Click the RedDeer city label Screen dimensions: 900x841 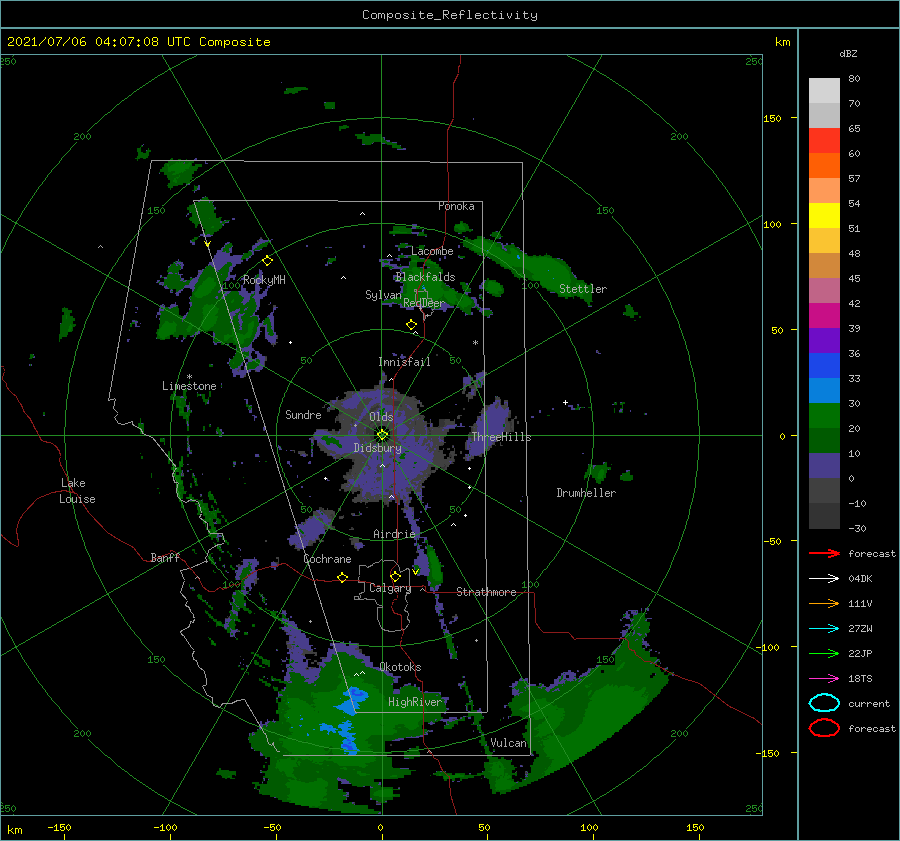click(x=424, y=303)
